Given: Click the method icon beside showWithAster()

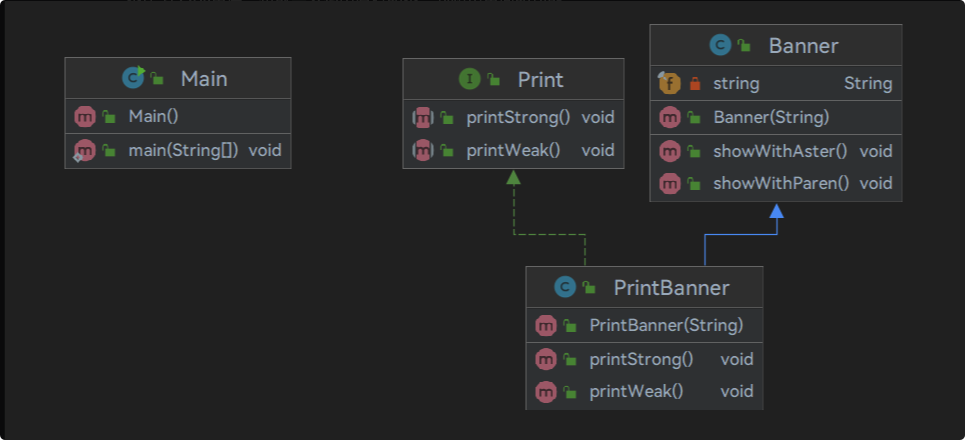Looking at the screenshot, I should (670, 151).
